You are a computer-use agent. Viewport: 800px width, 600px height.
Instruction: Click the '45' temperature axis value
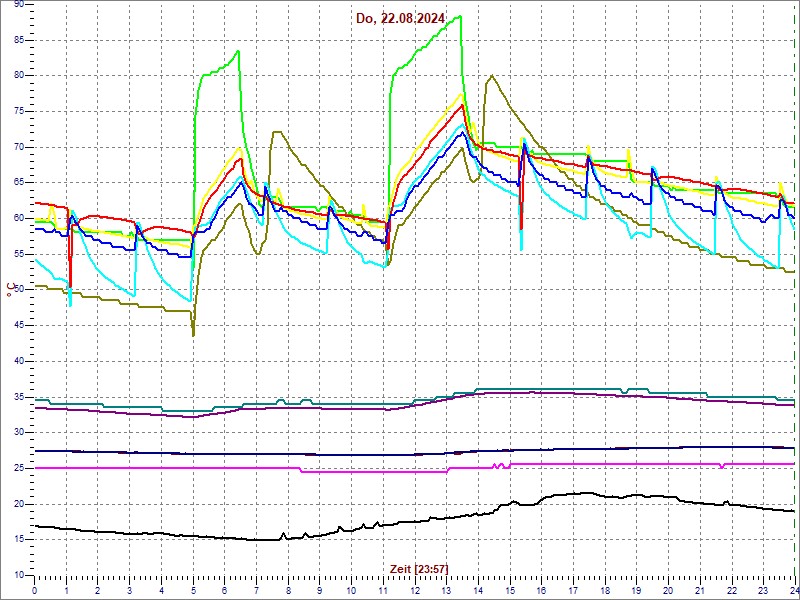(19, 326)
